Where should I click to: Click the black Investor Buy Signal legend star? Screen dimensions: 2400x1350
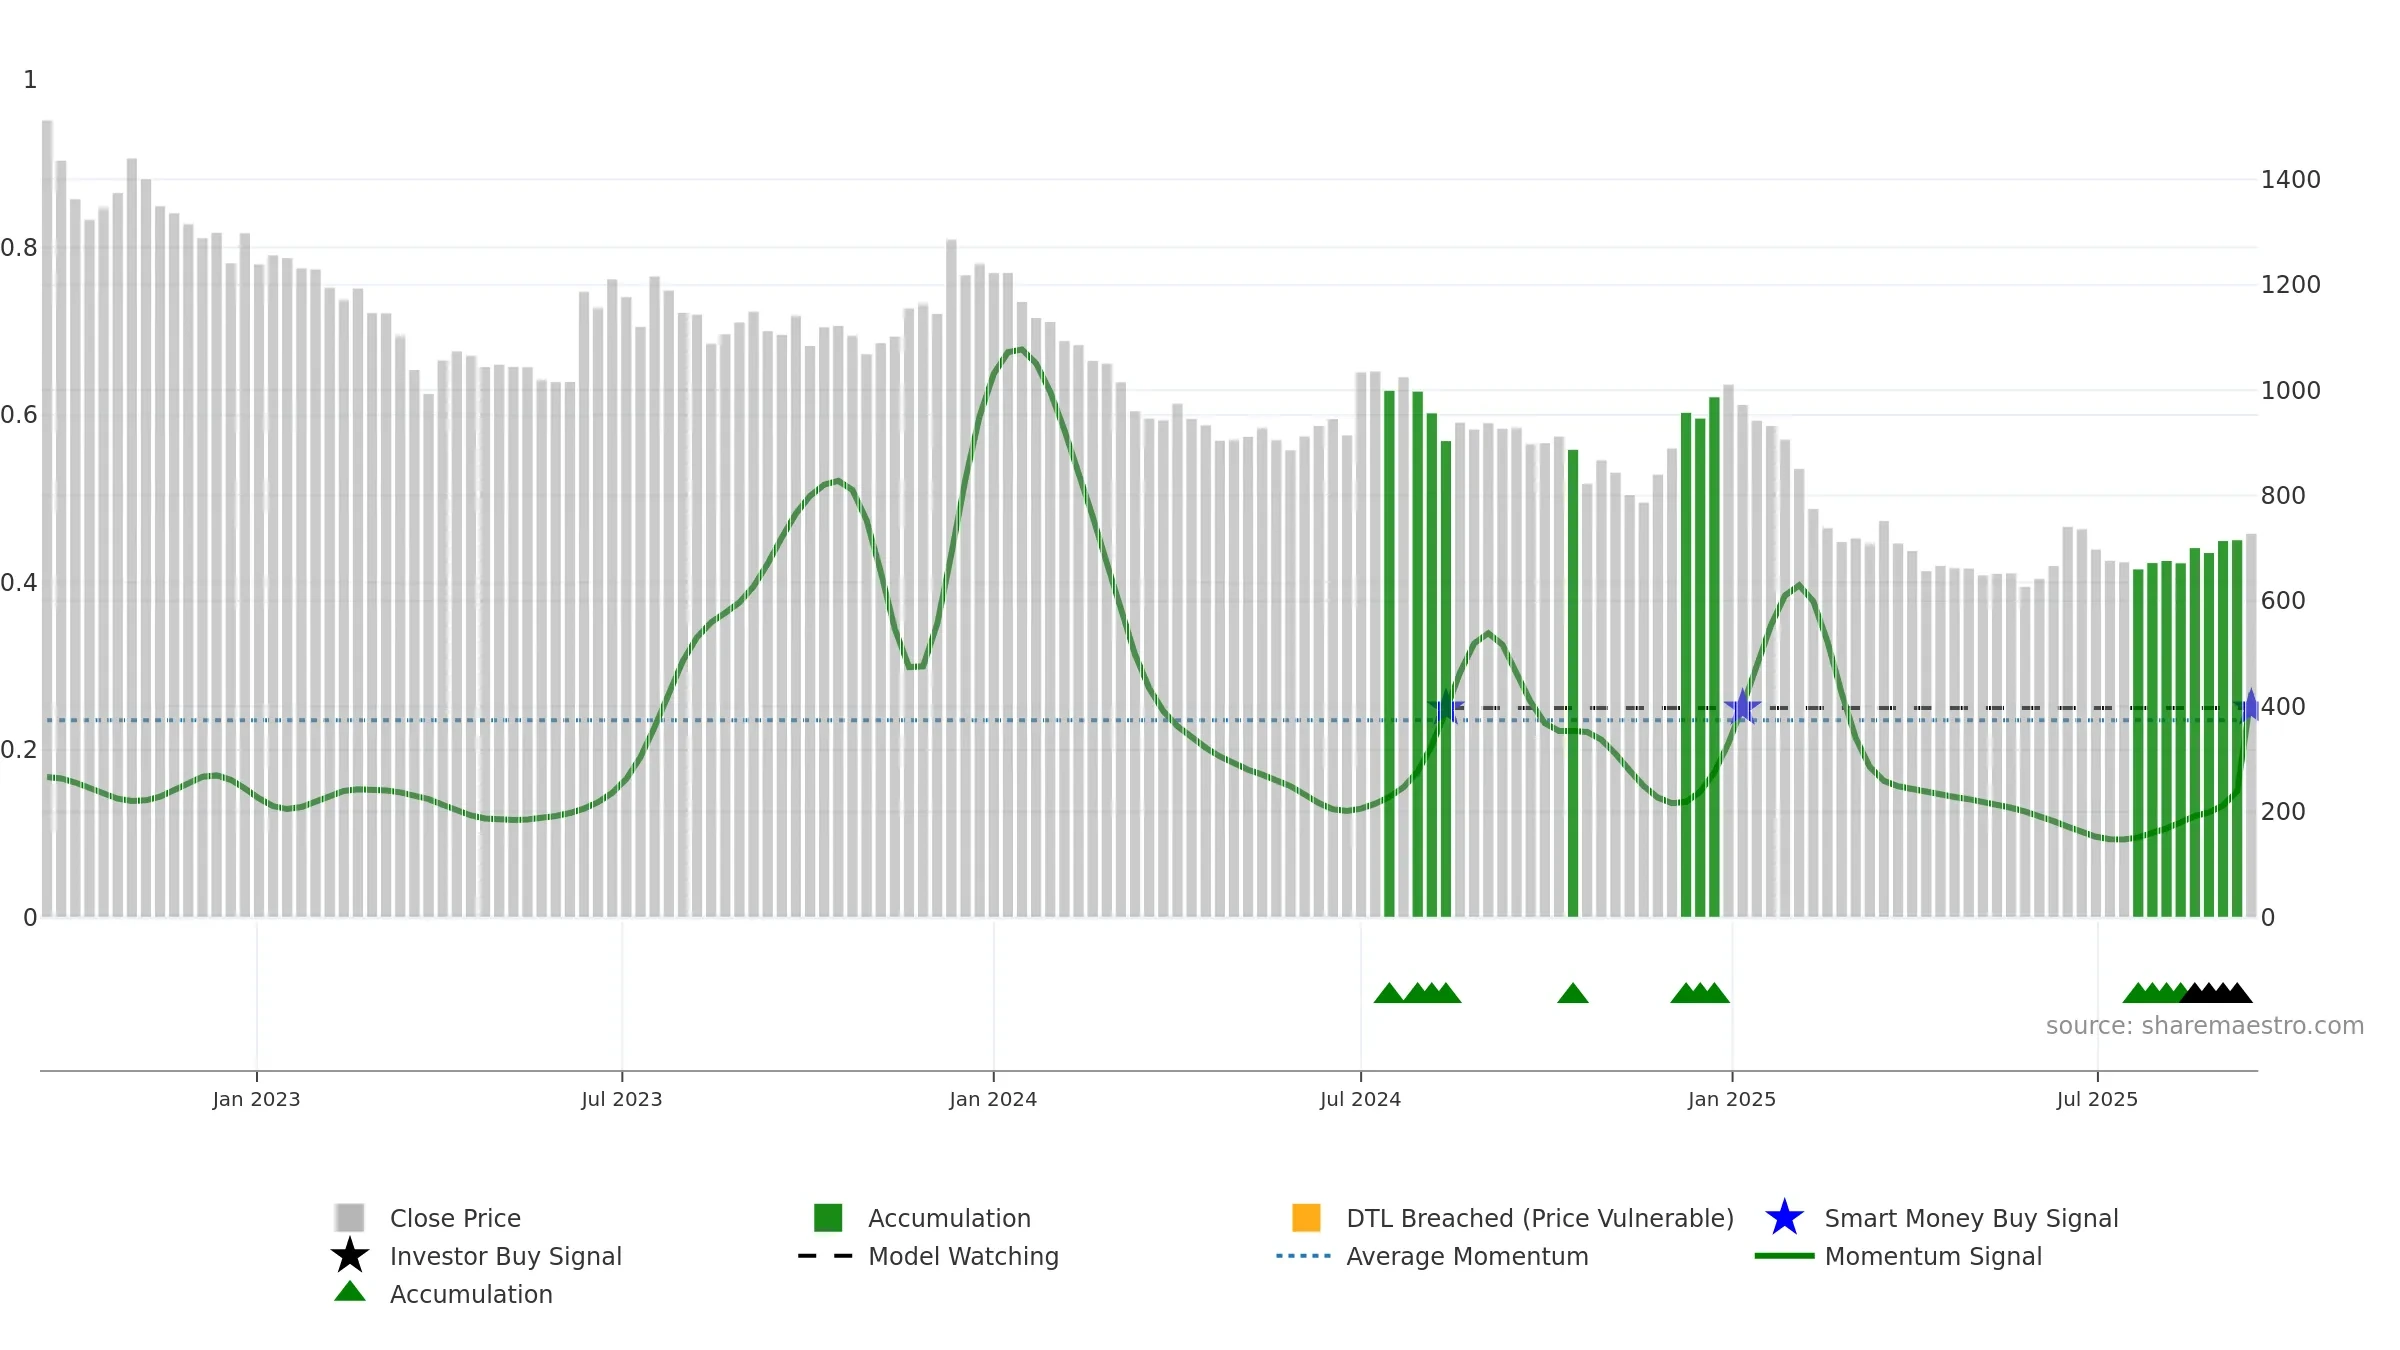(350, 1256)
